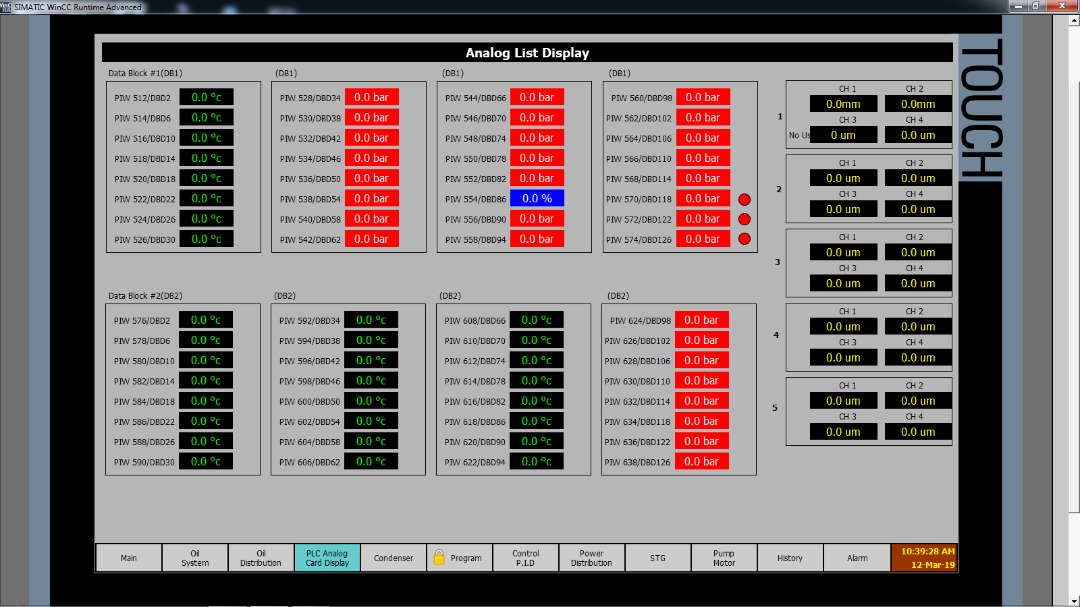Click the date and time display
Screen dimensions: 1080x607
pos(927,558)
